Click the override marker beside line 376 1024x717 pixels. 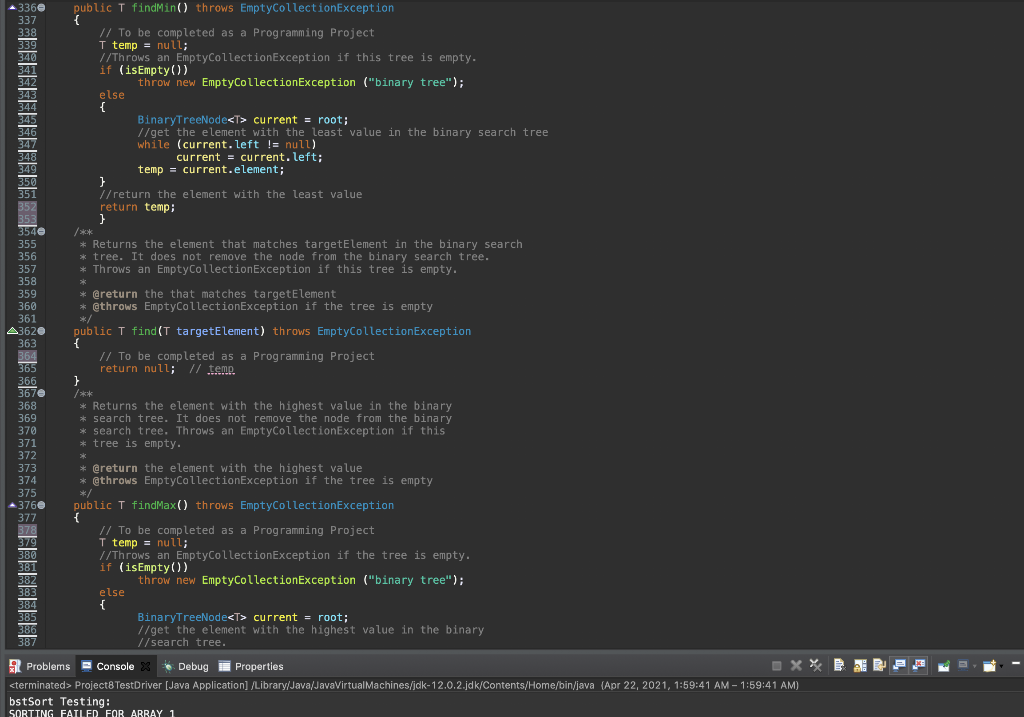12,505
